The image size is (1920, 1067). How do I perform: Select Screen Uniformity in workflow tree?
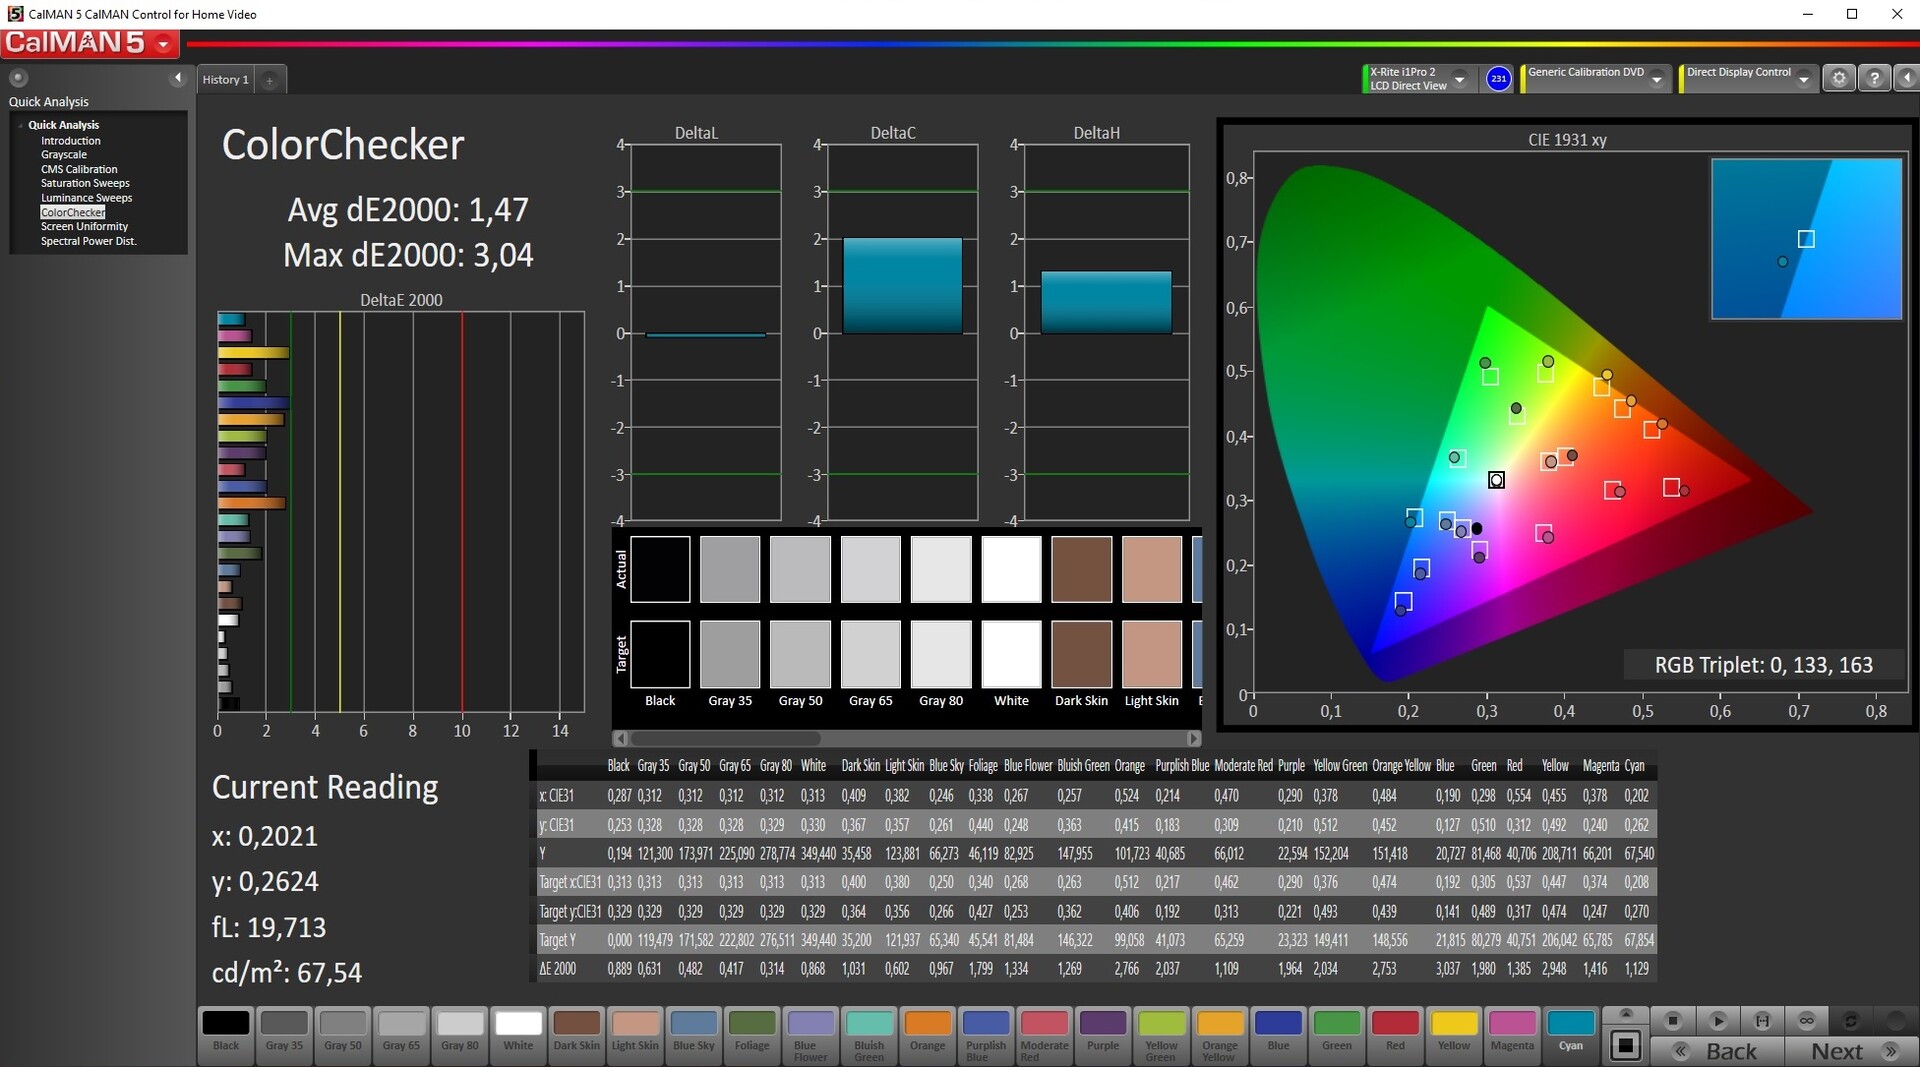coord(84,227)
